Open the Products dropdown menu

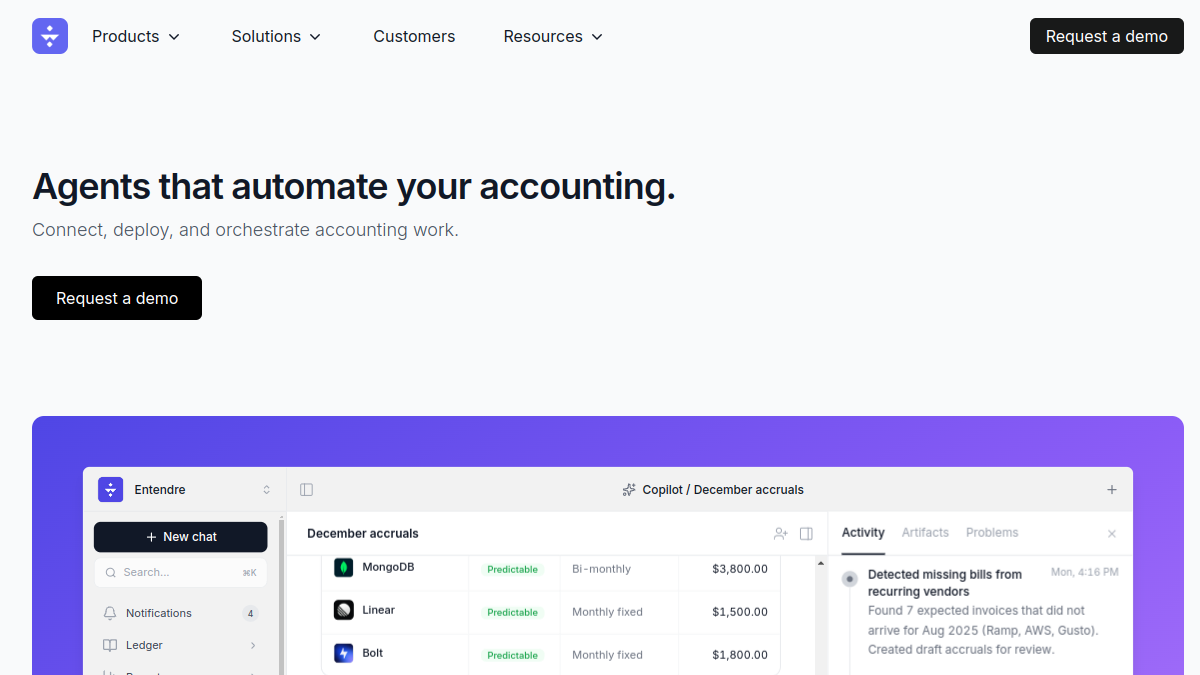(x=136, y=36)
